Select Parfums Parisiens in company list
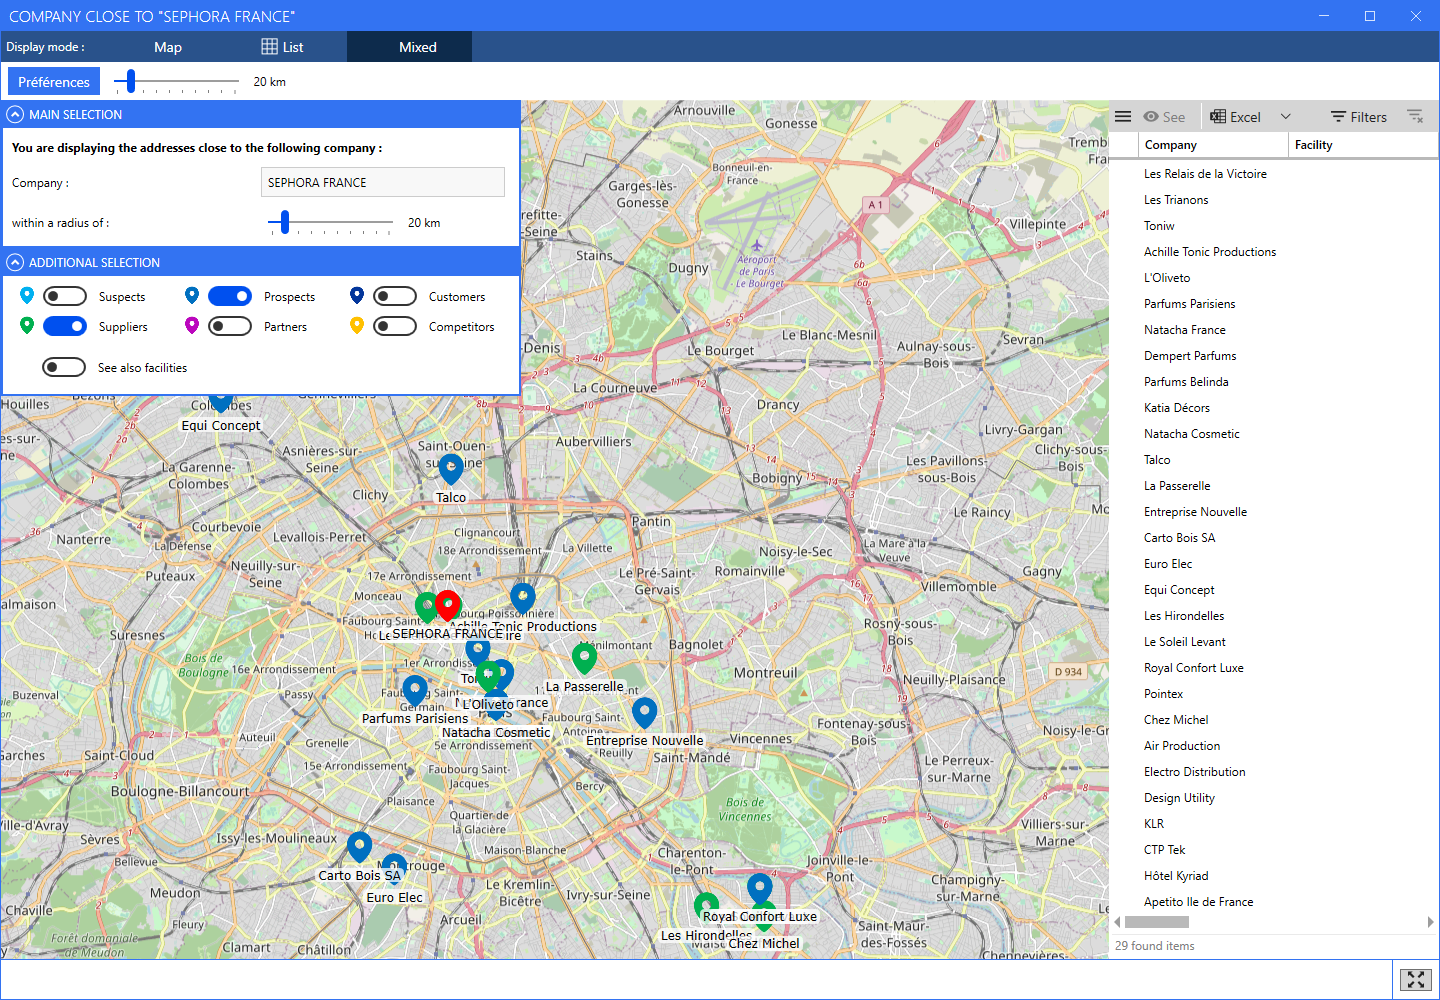 (1189, 304)
